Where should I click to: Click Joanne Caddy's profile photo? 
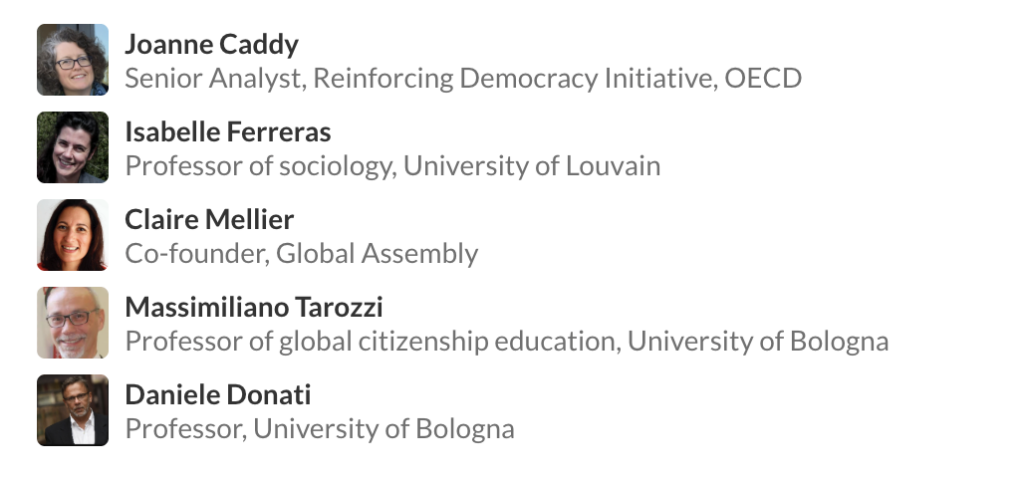tap(72, 60)
